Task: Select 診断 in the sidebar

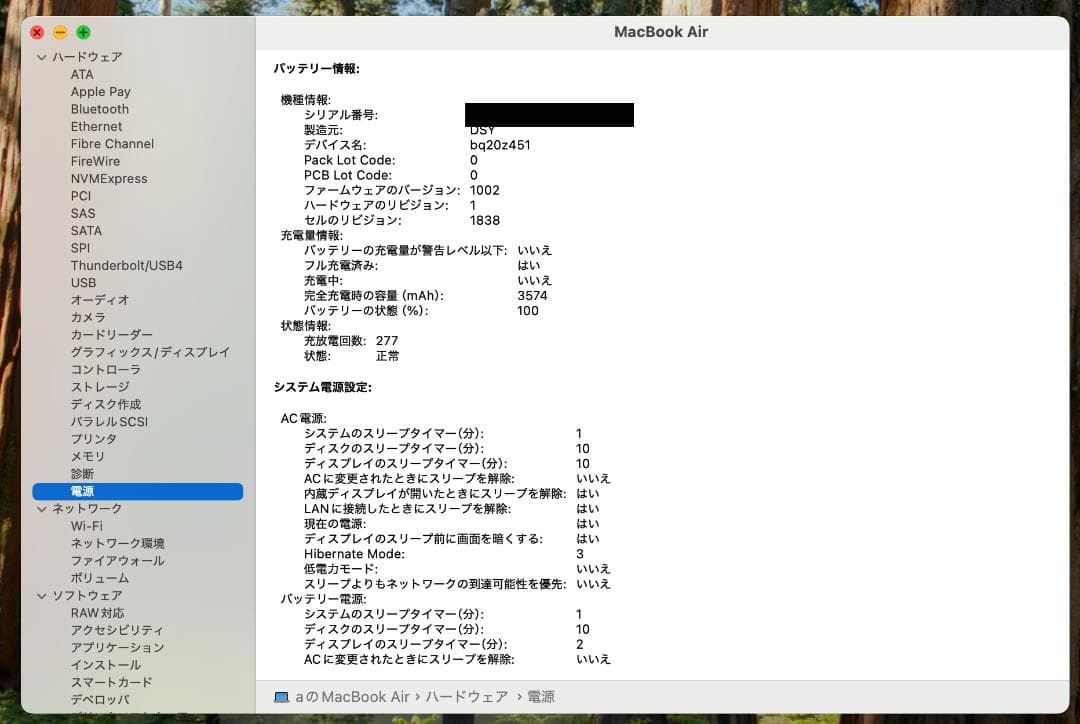Action: (82, 474)
